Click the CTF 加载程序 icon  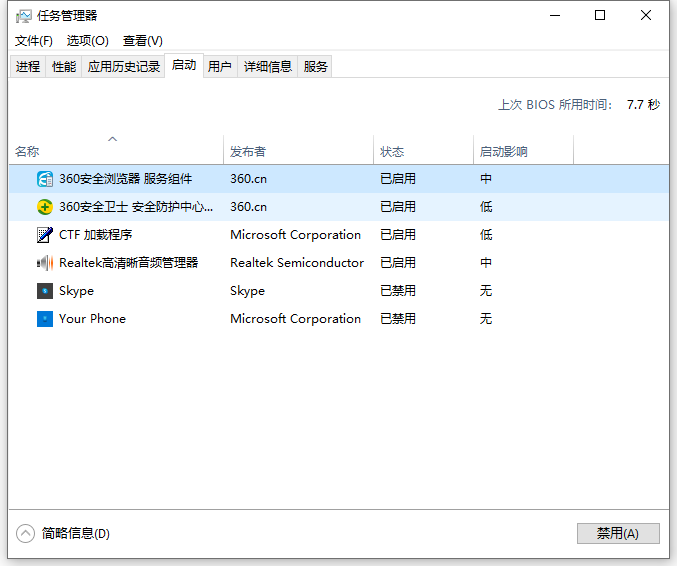[45, 235]
